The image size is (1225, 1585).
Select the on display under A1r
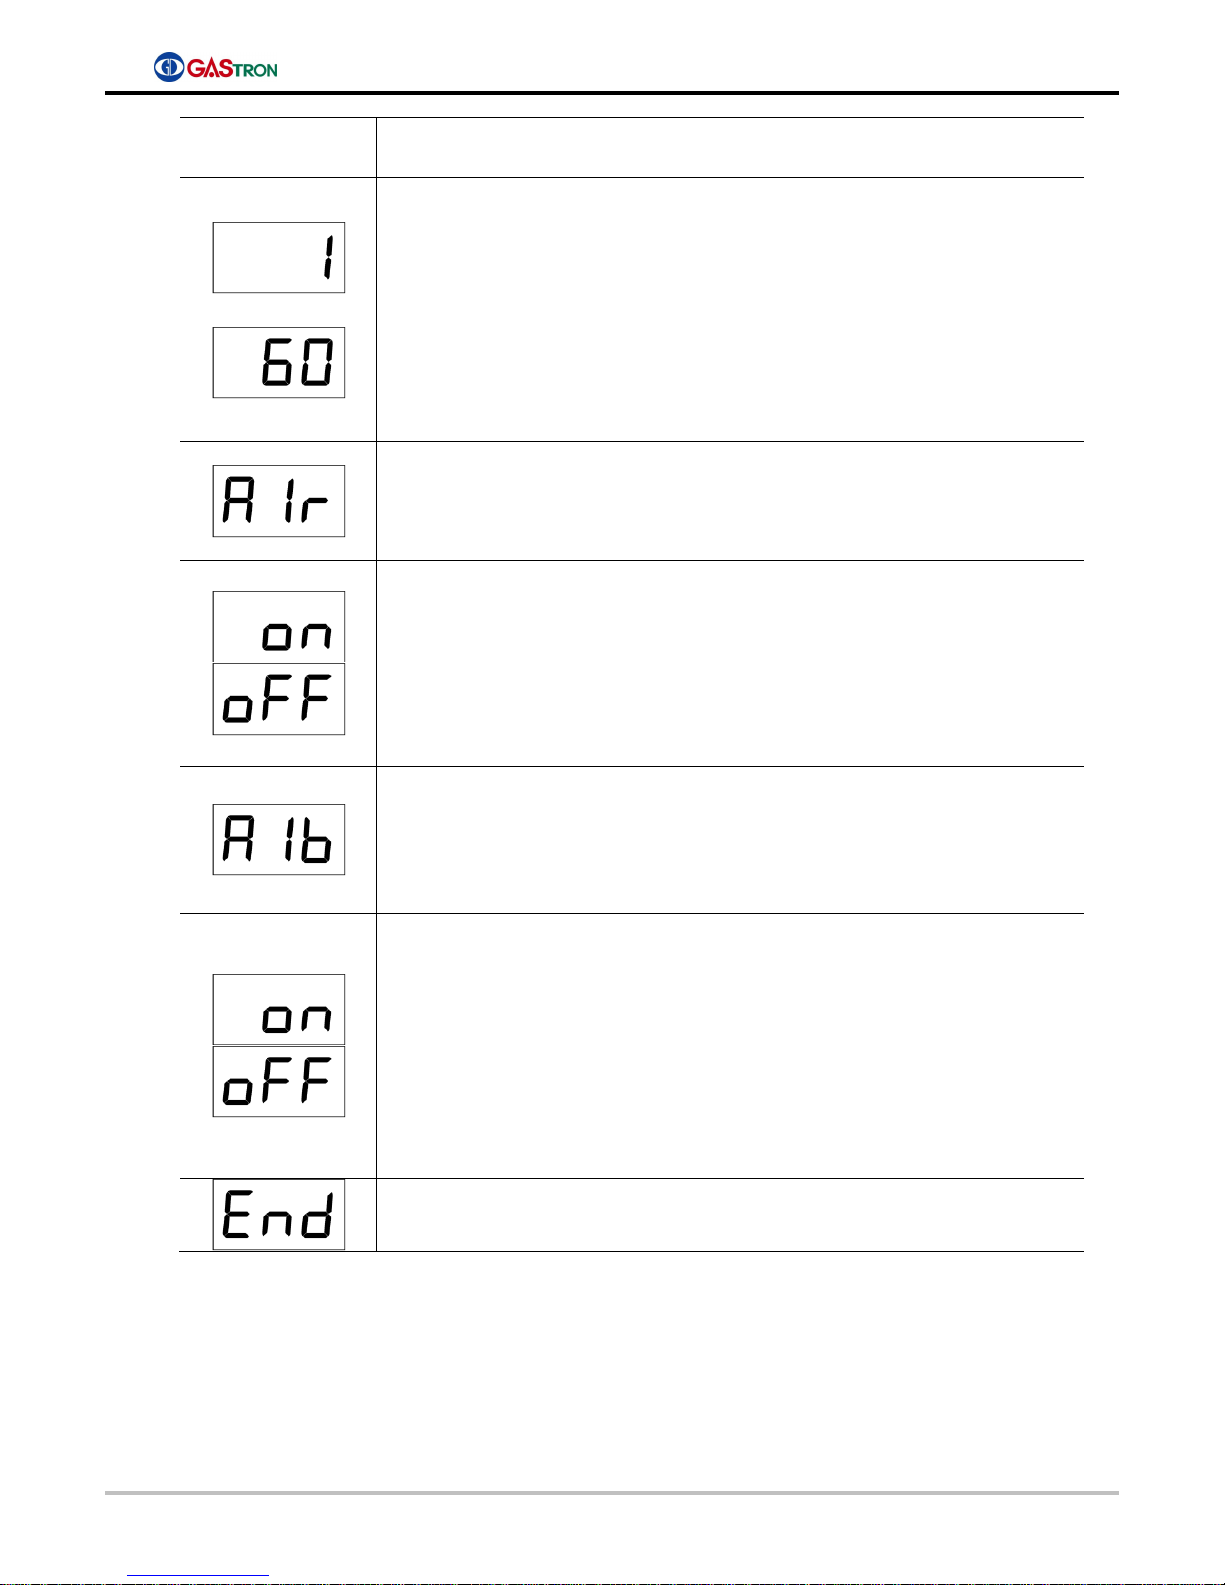[279, 627]
